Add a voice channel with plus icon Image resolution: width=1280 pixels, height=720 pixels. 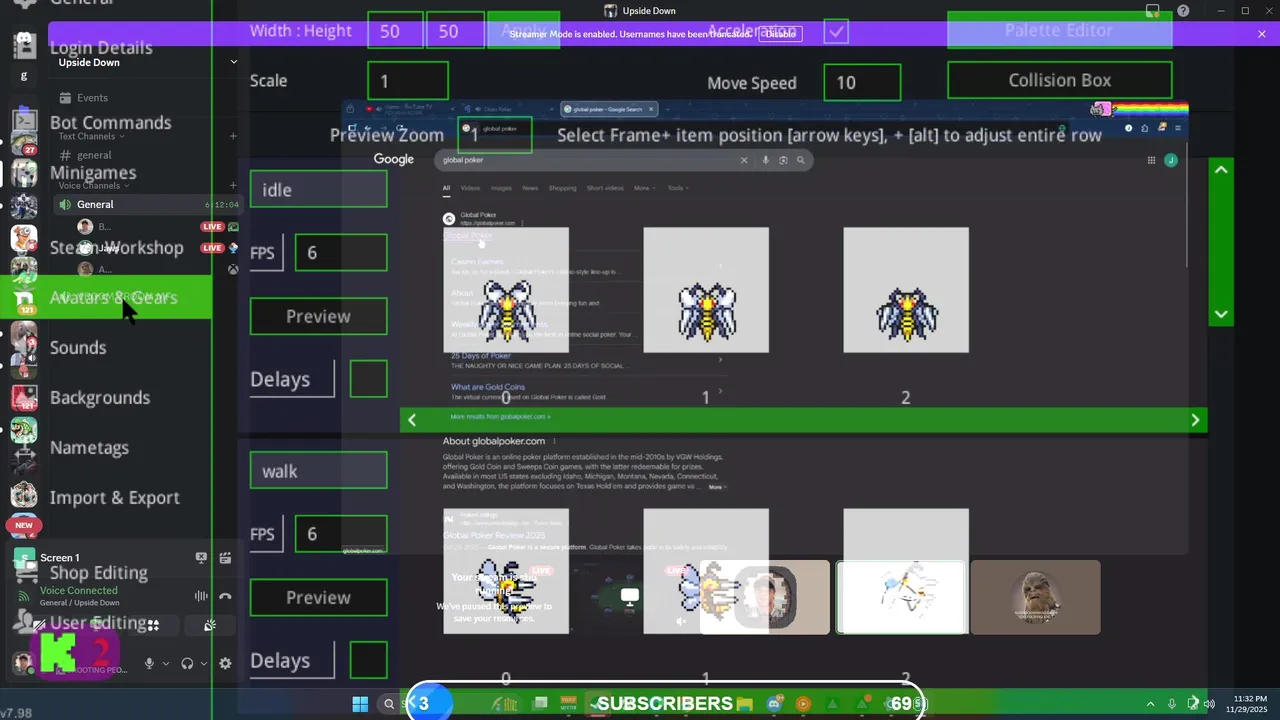233,185
